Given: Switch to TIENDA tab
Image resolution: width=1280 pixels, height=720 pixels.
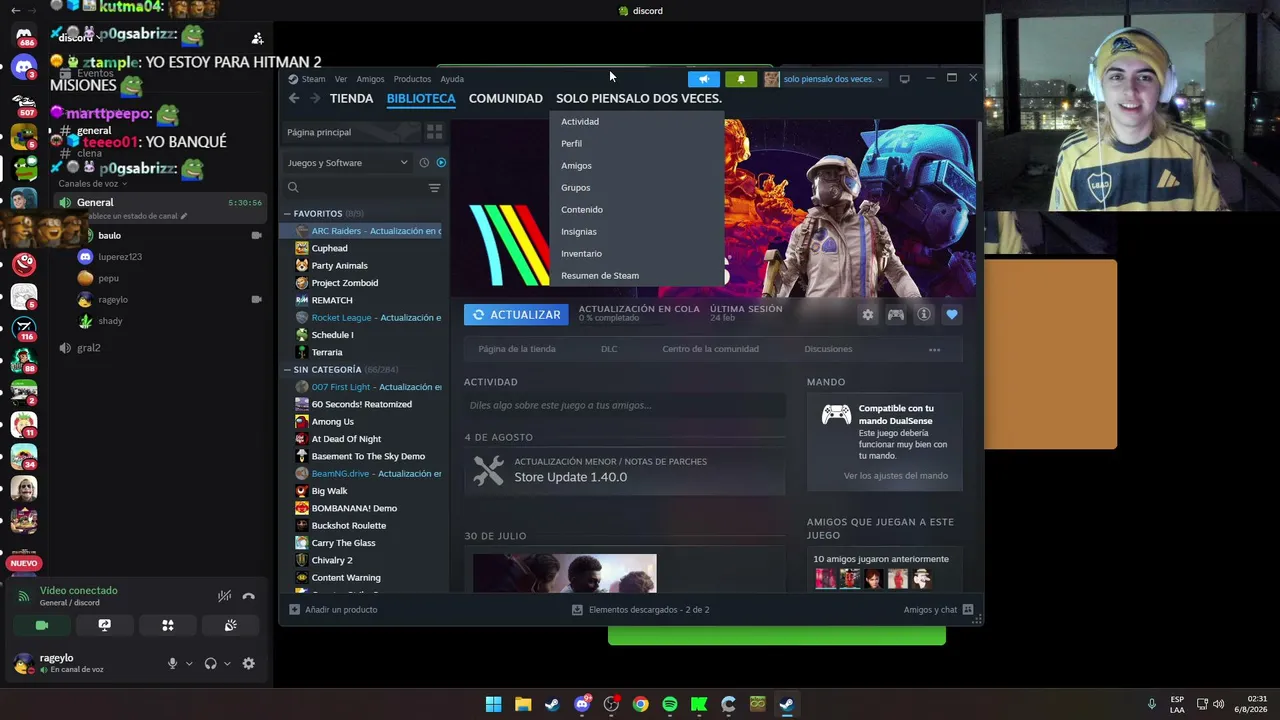Looking at the screenshot, I should pos(351,99).
